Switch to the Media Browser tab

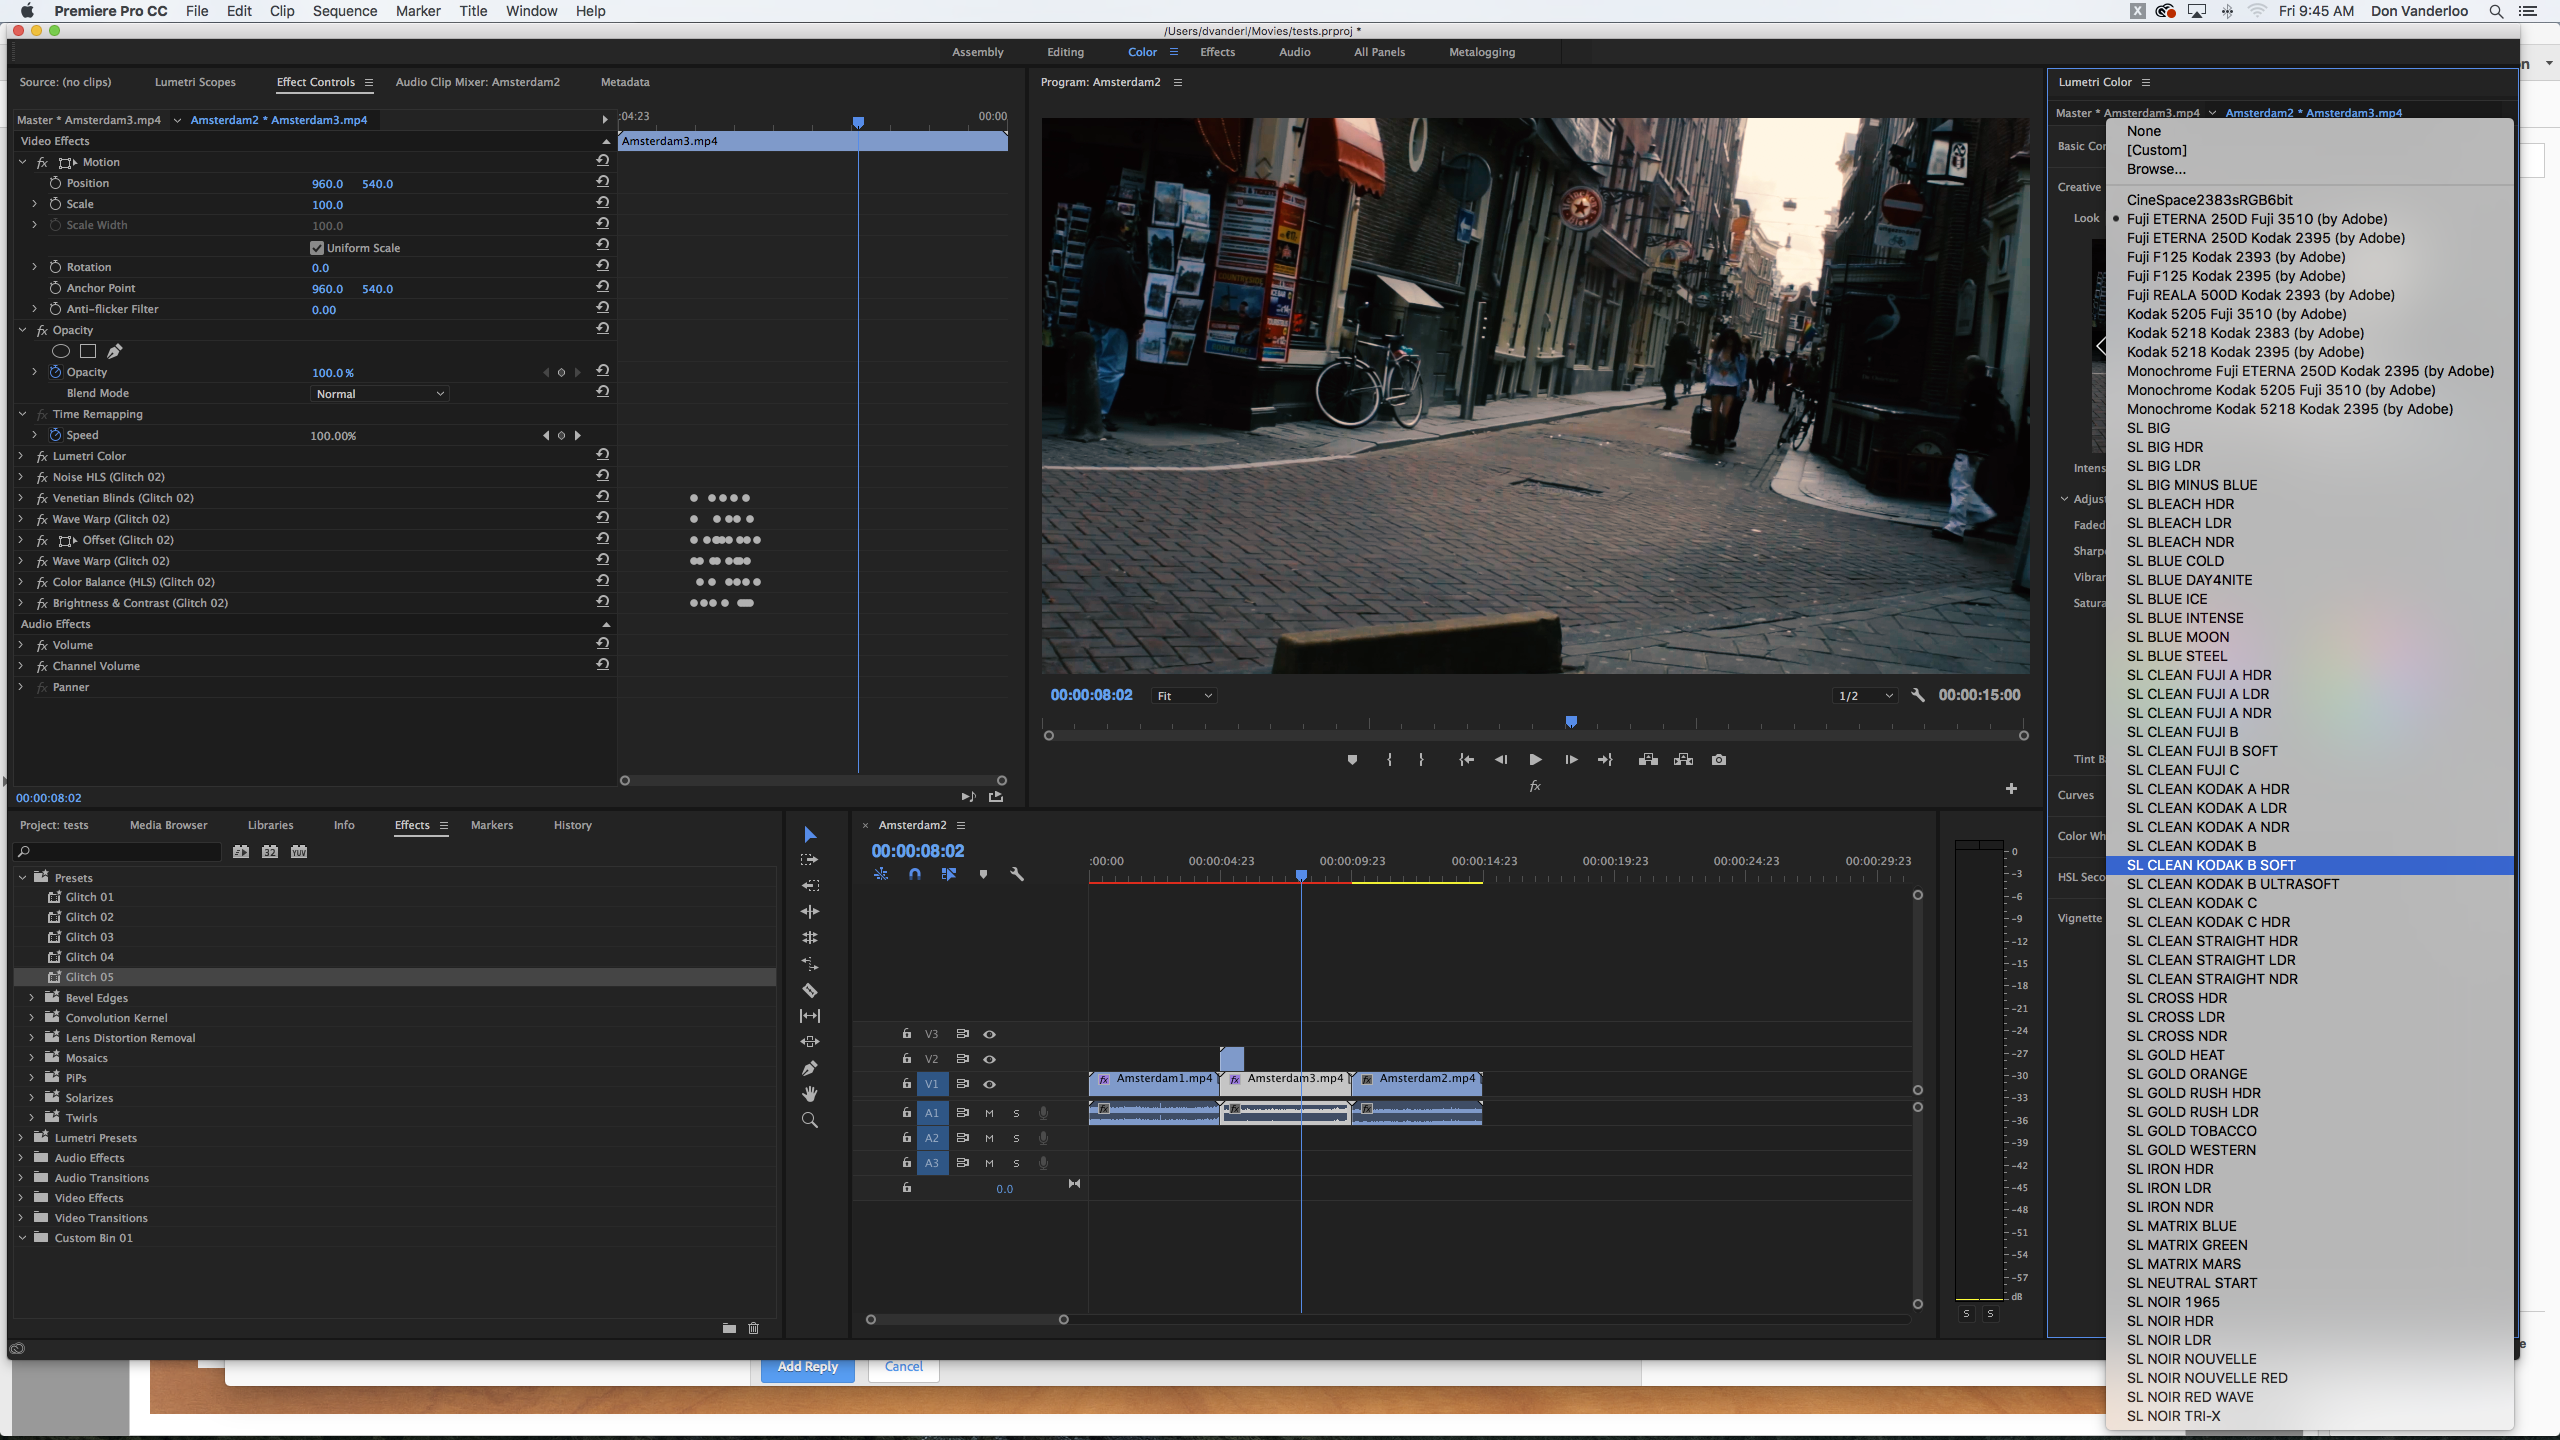pos(168,825)
